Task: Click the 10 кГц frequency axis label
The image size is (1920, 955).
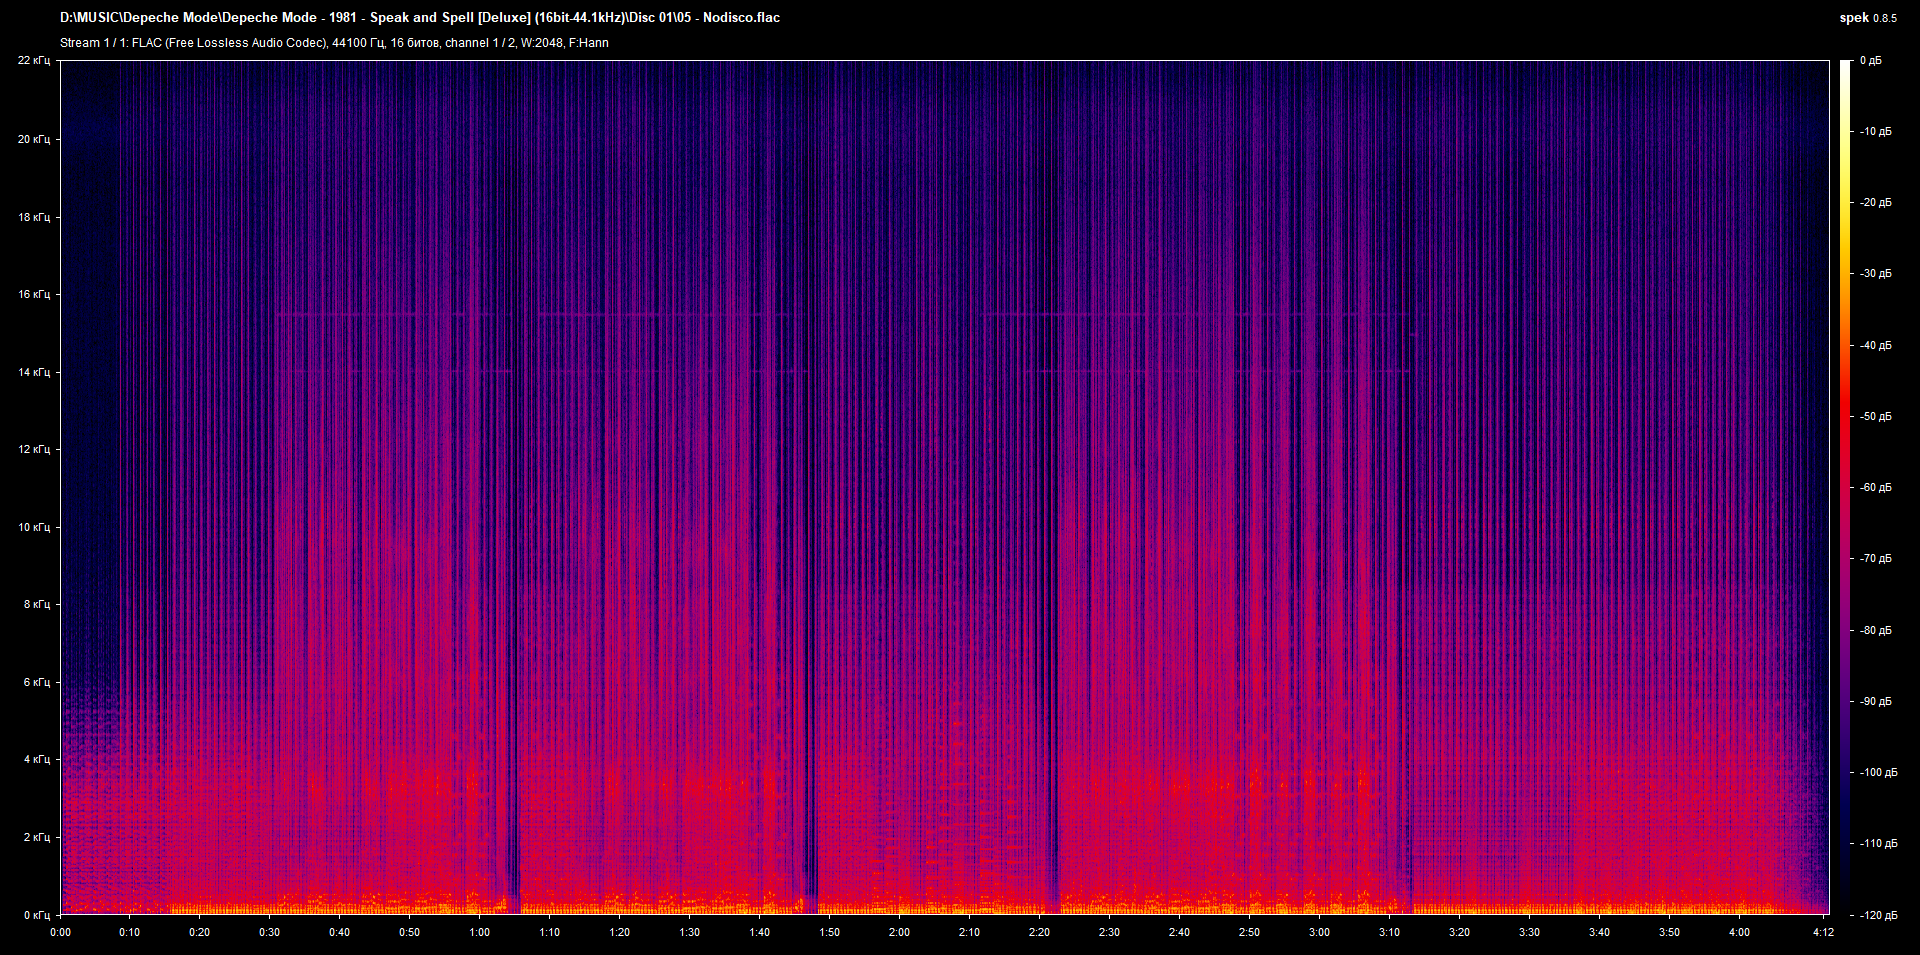Action: pos(33,527)
